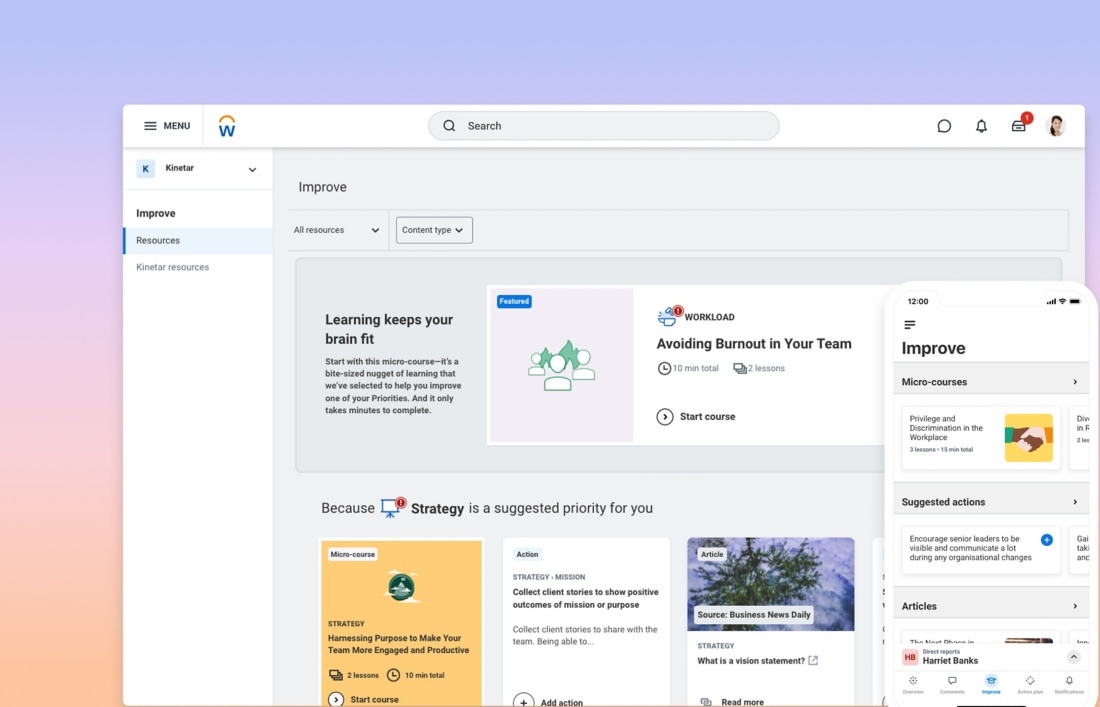Open the chat messages icon in header
This screenshot has height=707, width=1100.
pyautogui.click(x=944, y=126)
